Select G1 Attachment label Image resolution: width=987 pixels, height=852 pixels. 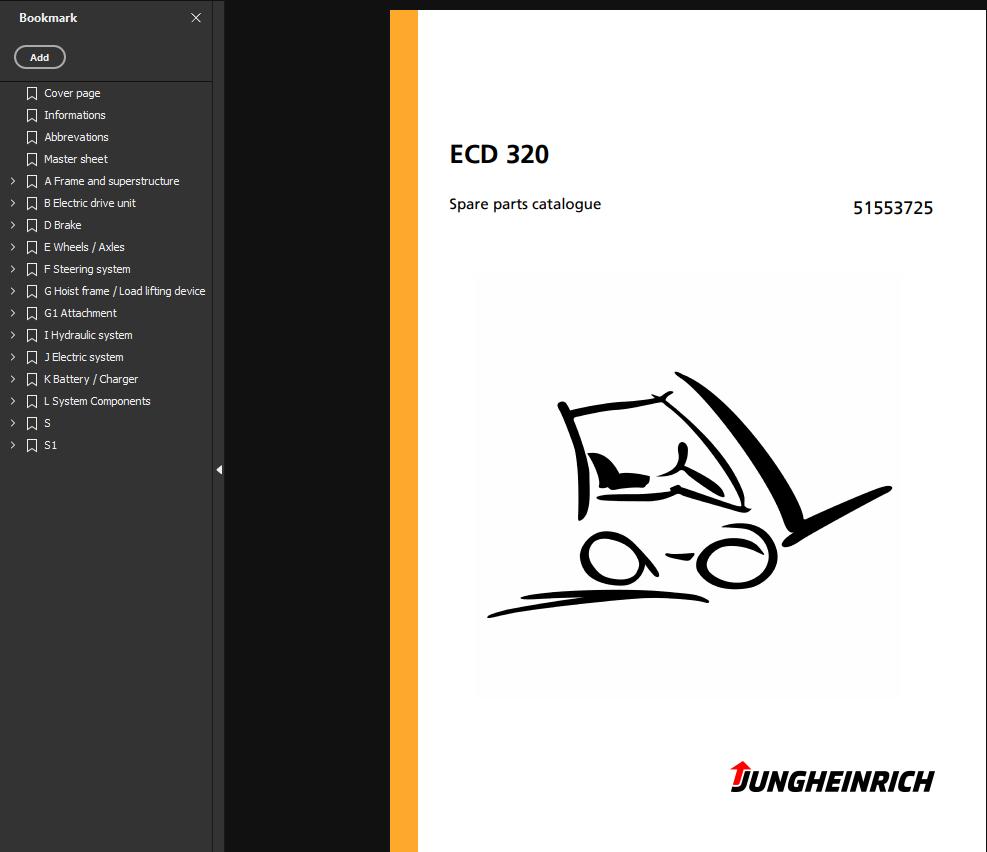pos(80,313)
